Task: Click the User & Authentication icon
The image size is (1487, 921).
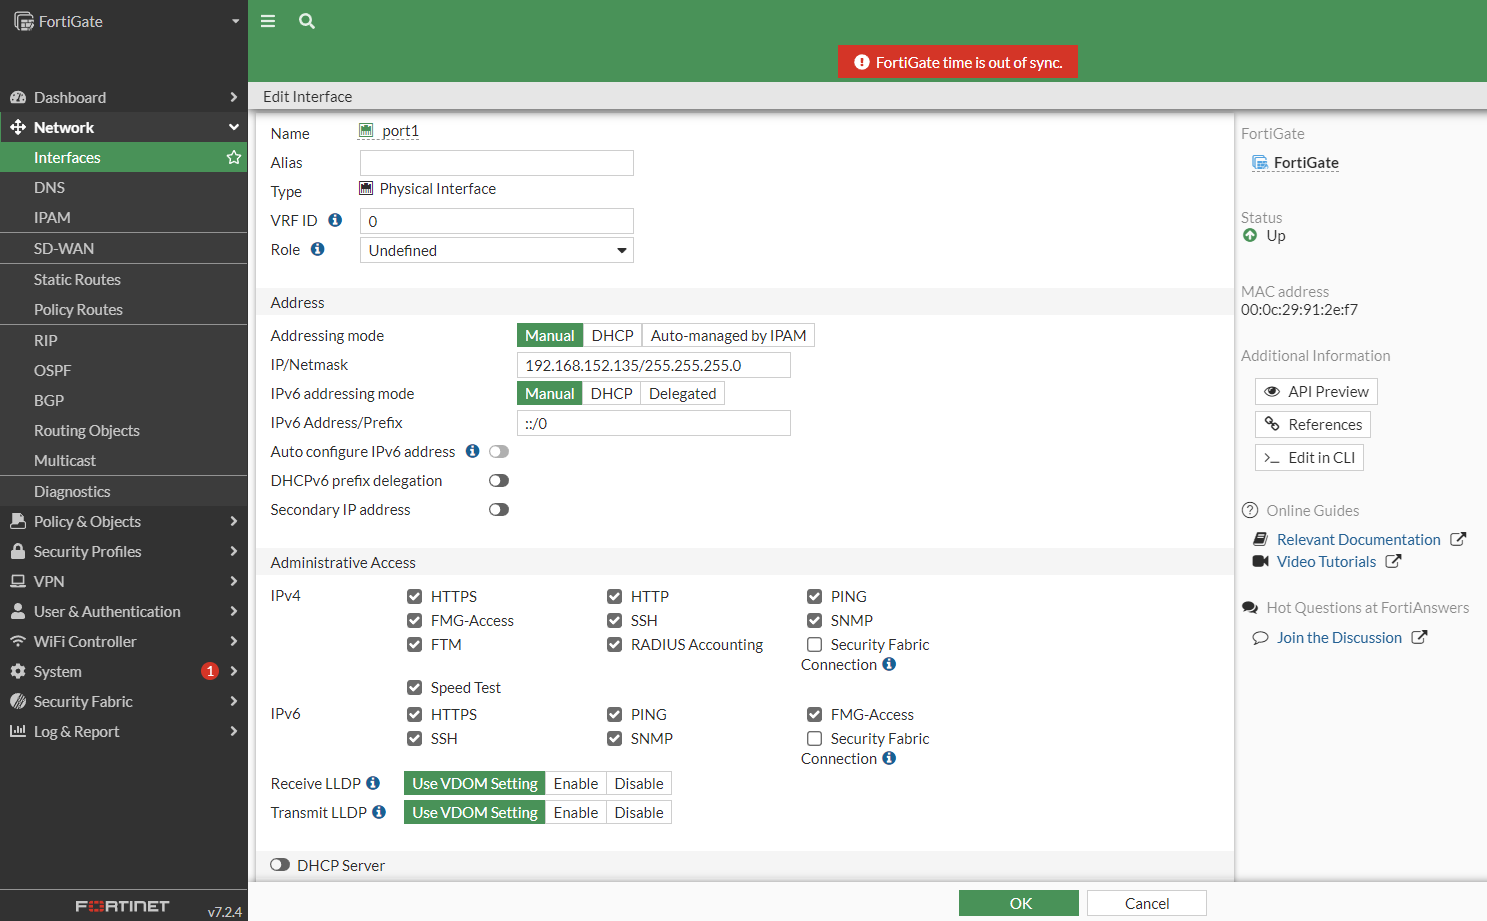Action: pos(17,611)
